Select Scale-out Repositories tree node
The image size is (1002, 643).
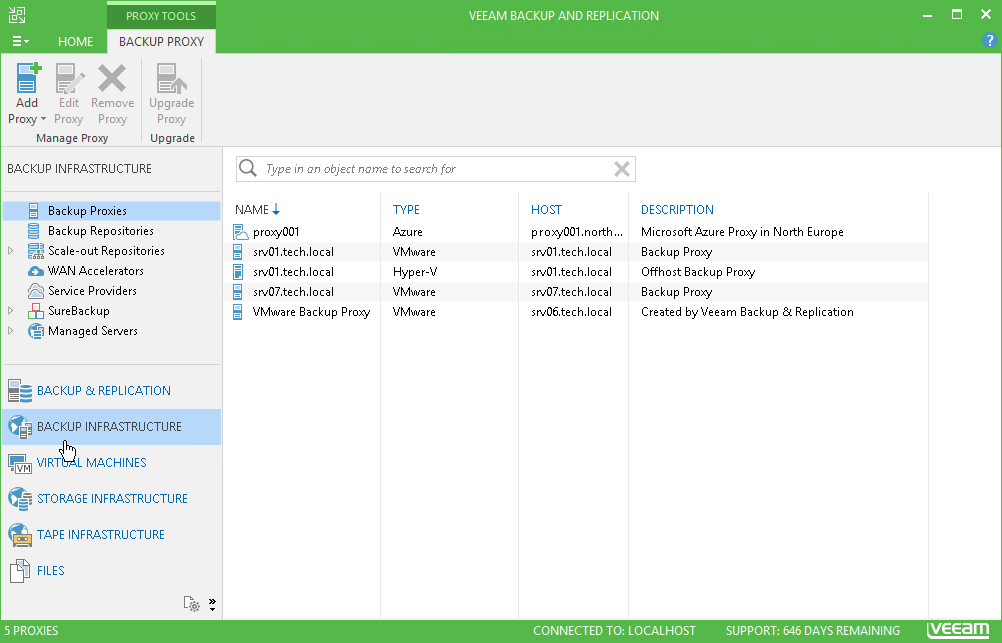point(106,251)
